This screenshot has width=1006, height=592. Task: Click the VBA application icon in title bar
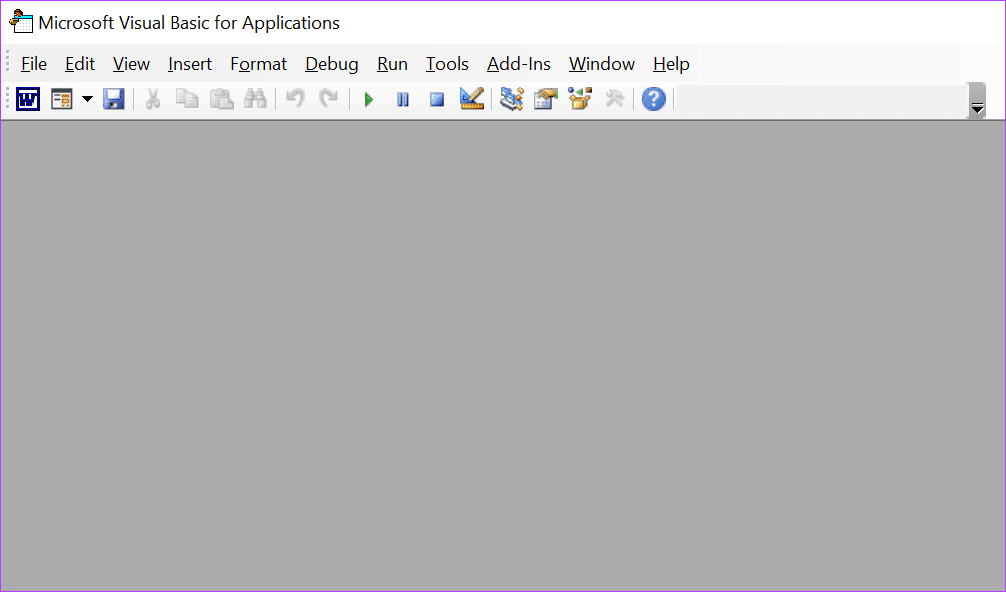tap(21, 22)
